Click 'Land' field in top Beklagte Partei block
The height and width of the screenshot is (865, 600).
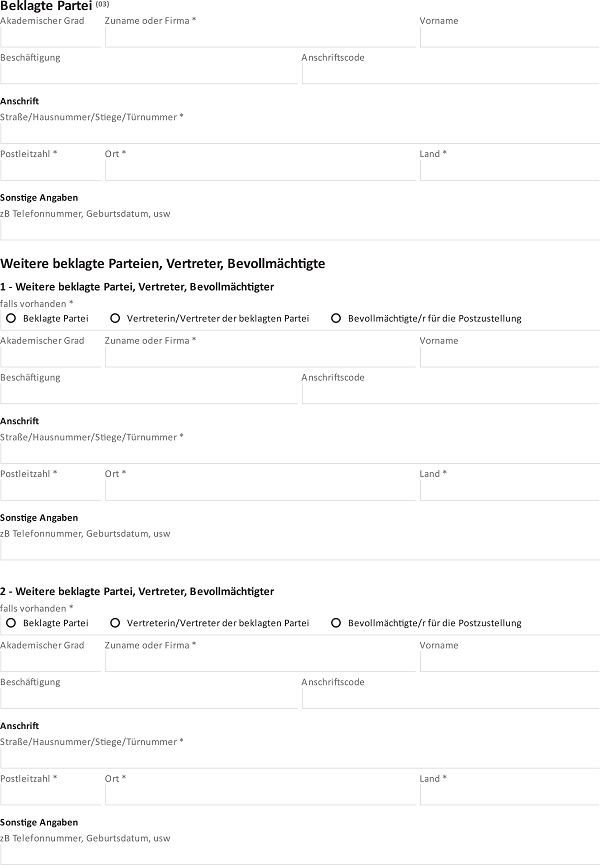point(509,170)
